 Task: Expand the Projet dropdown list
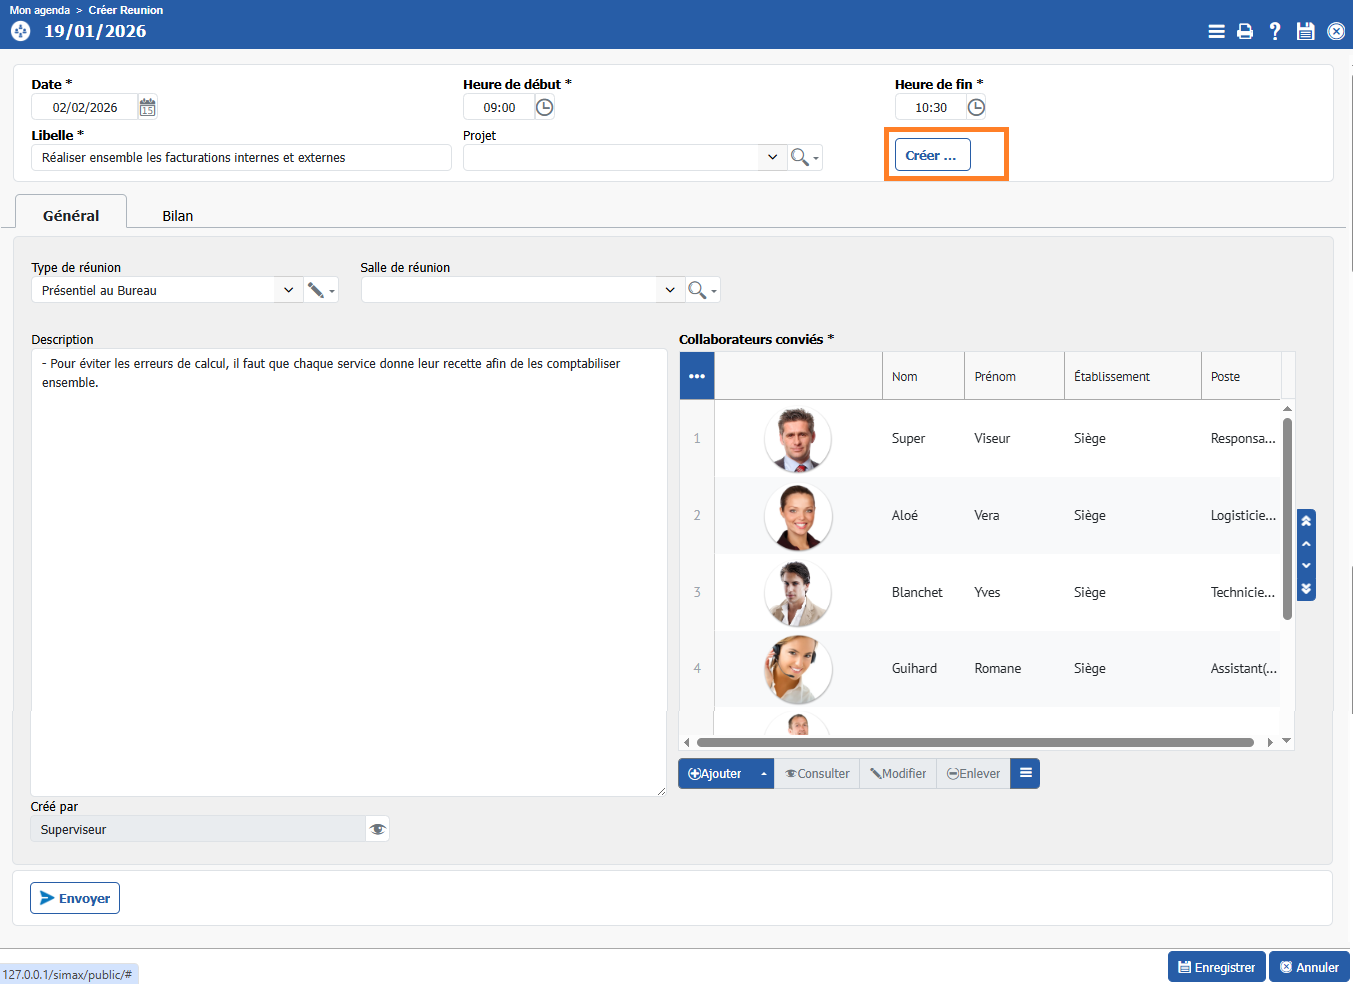772,157
